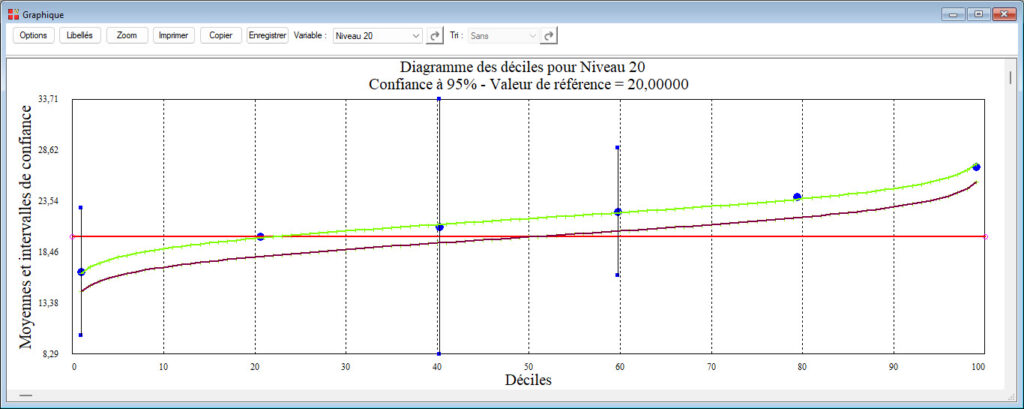Click the Libellés button

(79, 35)
